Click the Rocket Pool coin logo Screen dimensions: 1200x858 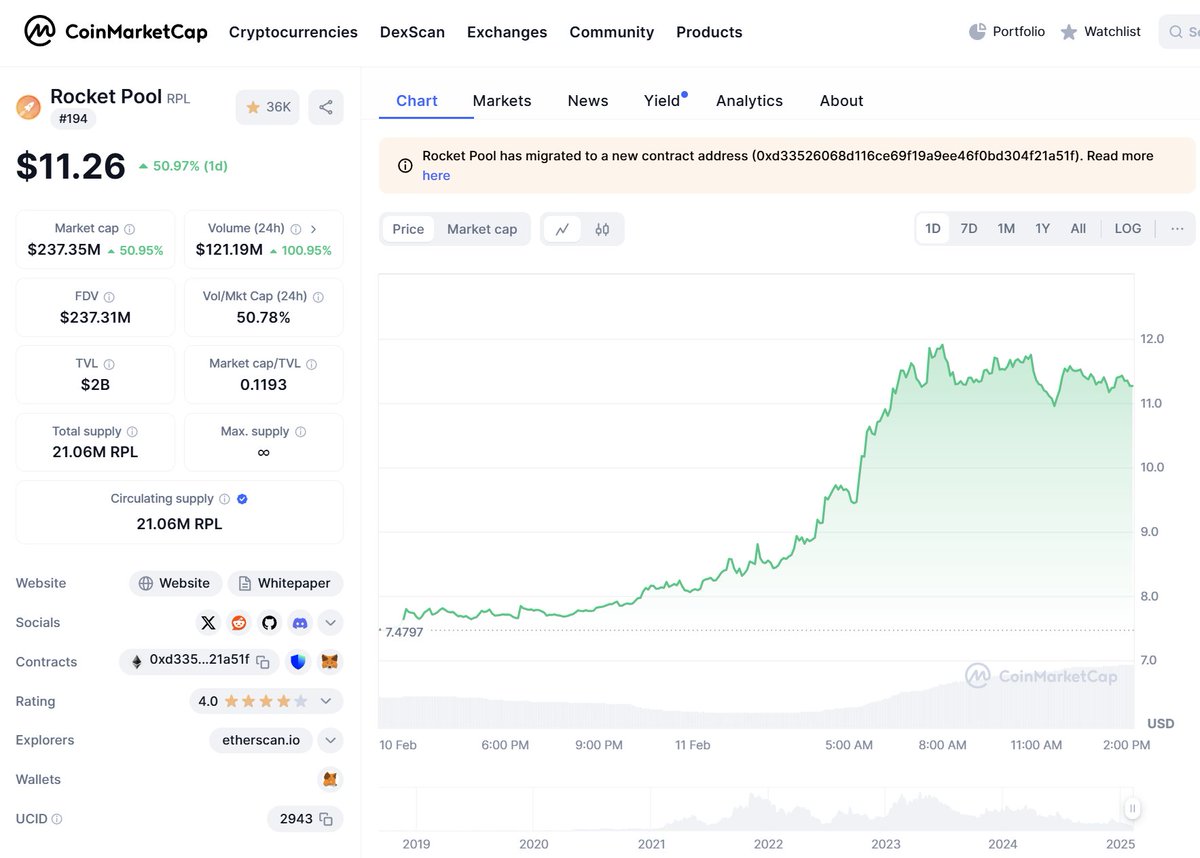coord(28,107)
